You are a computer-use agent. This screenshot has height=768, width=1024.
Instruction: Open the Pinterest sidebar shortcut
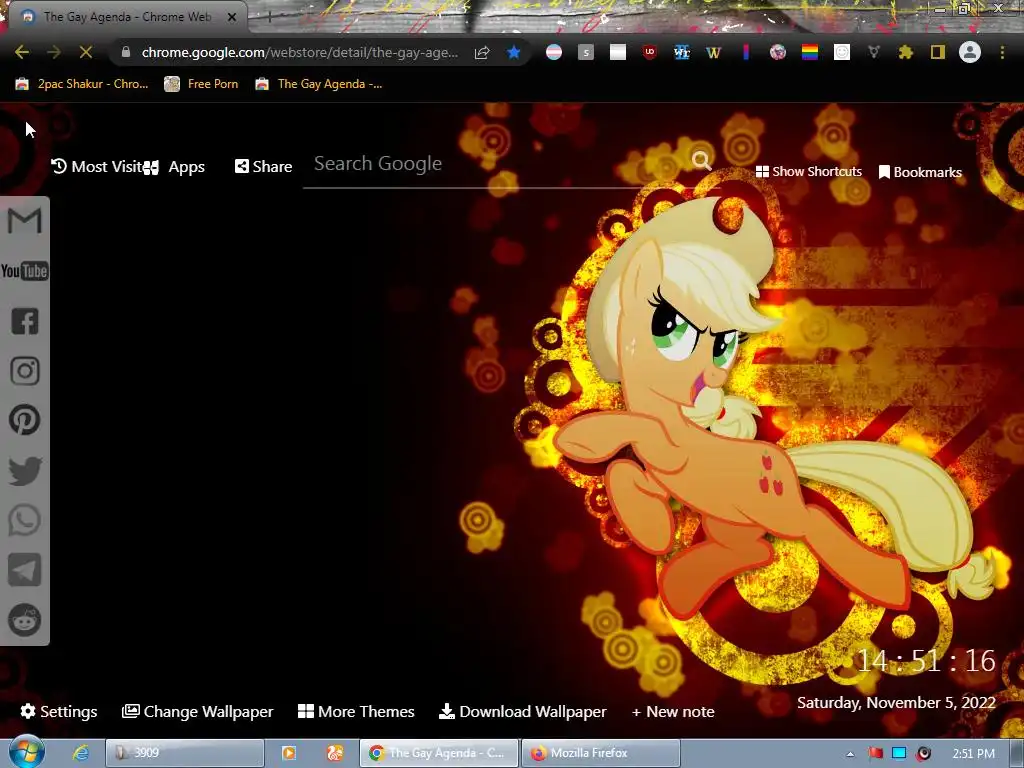point(25,420)
